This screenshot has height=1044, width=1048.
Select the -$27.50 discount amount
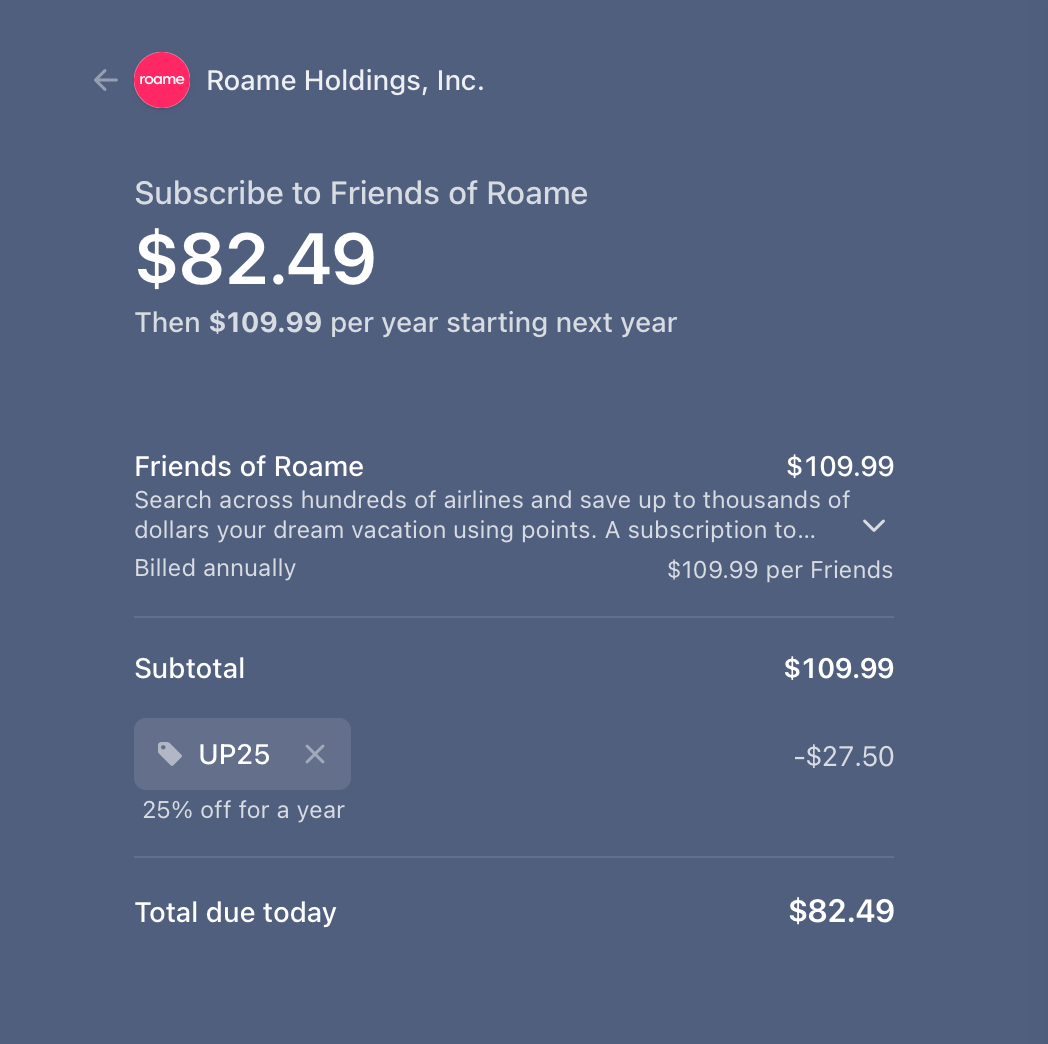(x=843, y=757)
